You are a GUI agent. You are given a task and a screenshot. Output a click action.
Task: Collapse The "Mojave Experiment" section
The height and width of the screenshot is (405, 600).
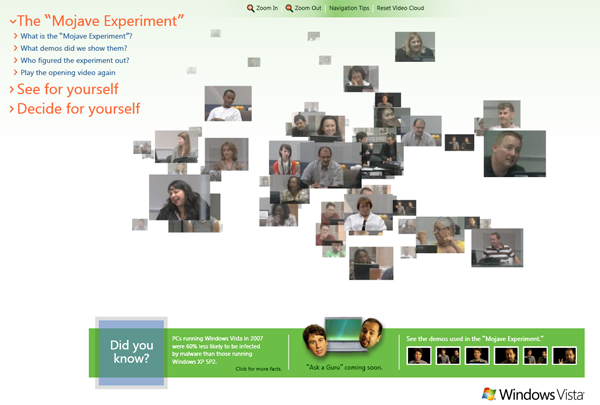tap(97, 21)
